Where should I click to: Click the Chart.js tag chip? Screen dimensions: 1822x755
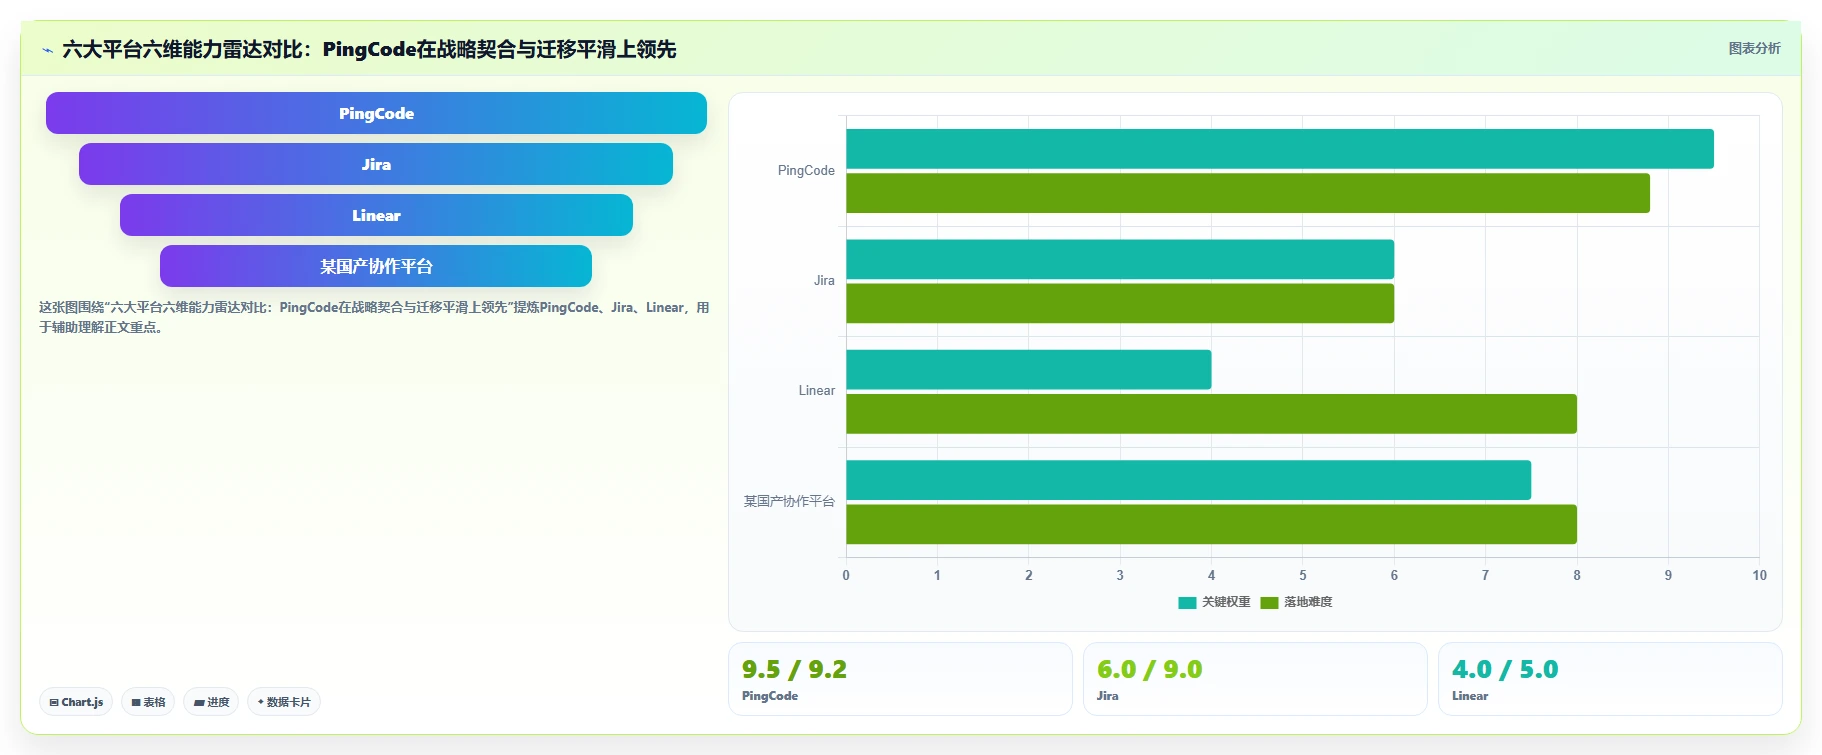click(76, 702)
